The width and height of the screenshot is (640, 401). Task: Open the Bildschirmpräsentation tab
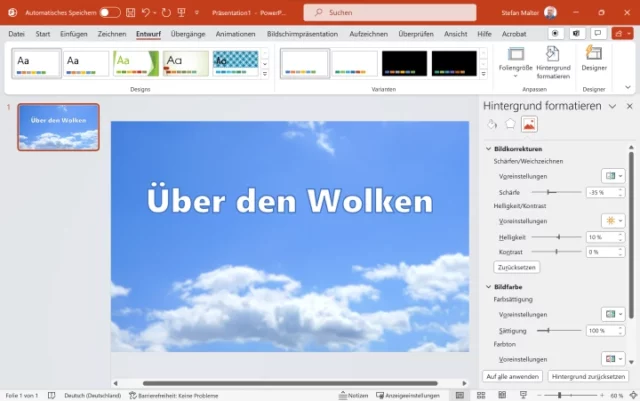click(x=302, y=34)
